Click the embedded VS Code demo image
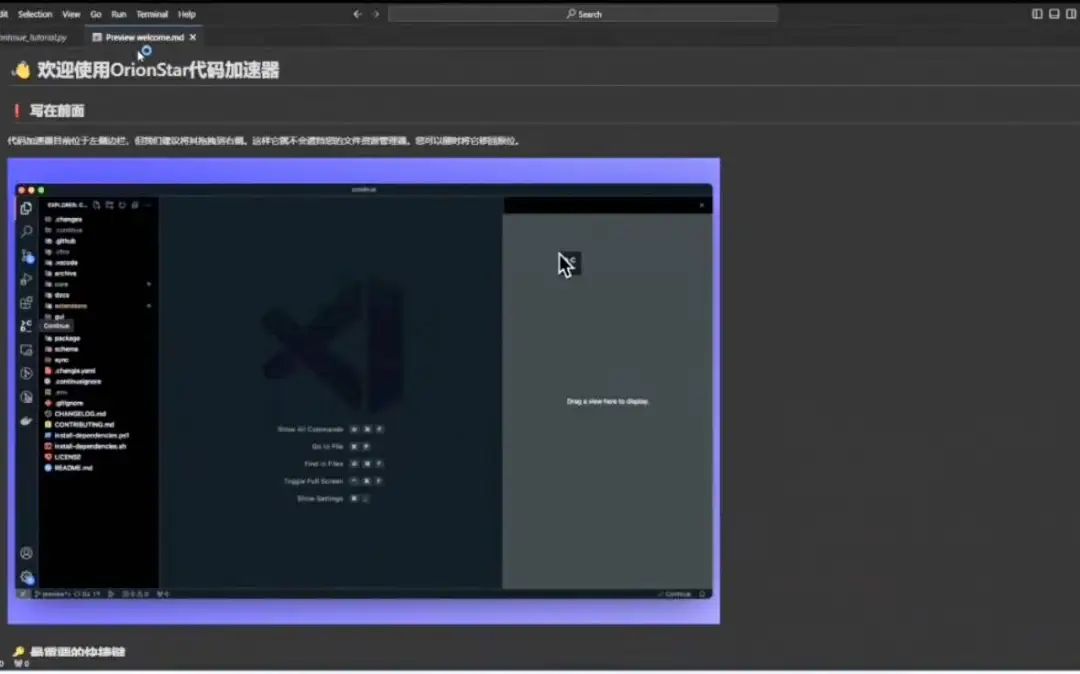The height and width of the screenshot is (674, 1080). click(x=364, y=391)
